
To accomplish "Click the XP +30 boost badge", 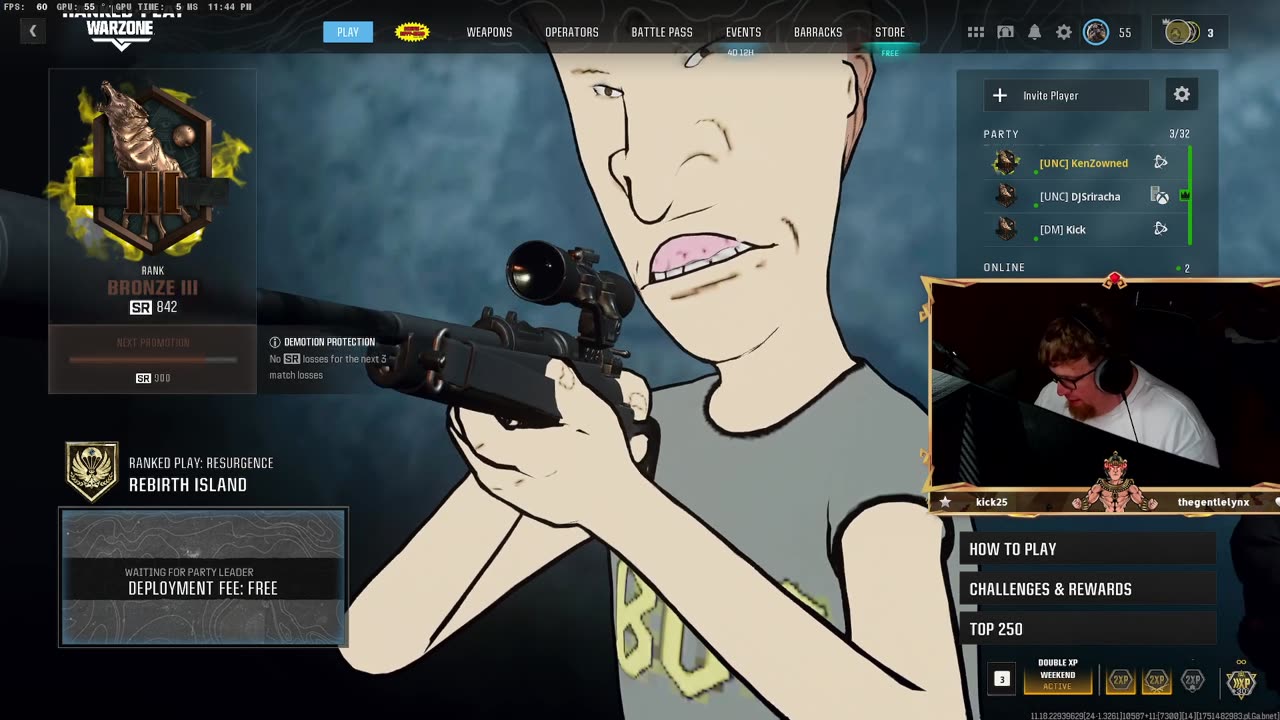I will pyautogui.click(x=1241, y=682).
